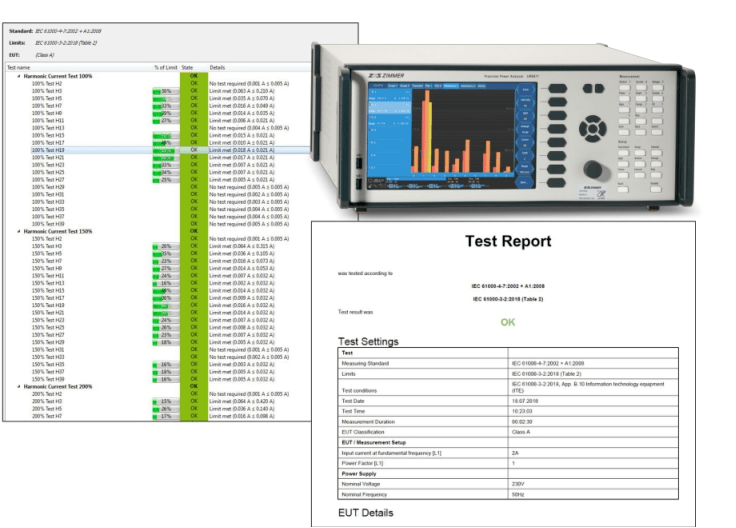Click the 'Details' column header
Screen dimensions: 736x528
point(217,67)
